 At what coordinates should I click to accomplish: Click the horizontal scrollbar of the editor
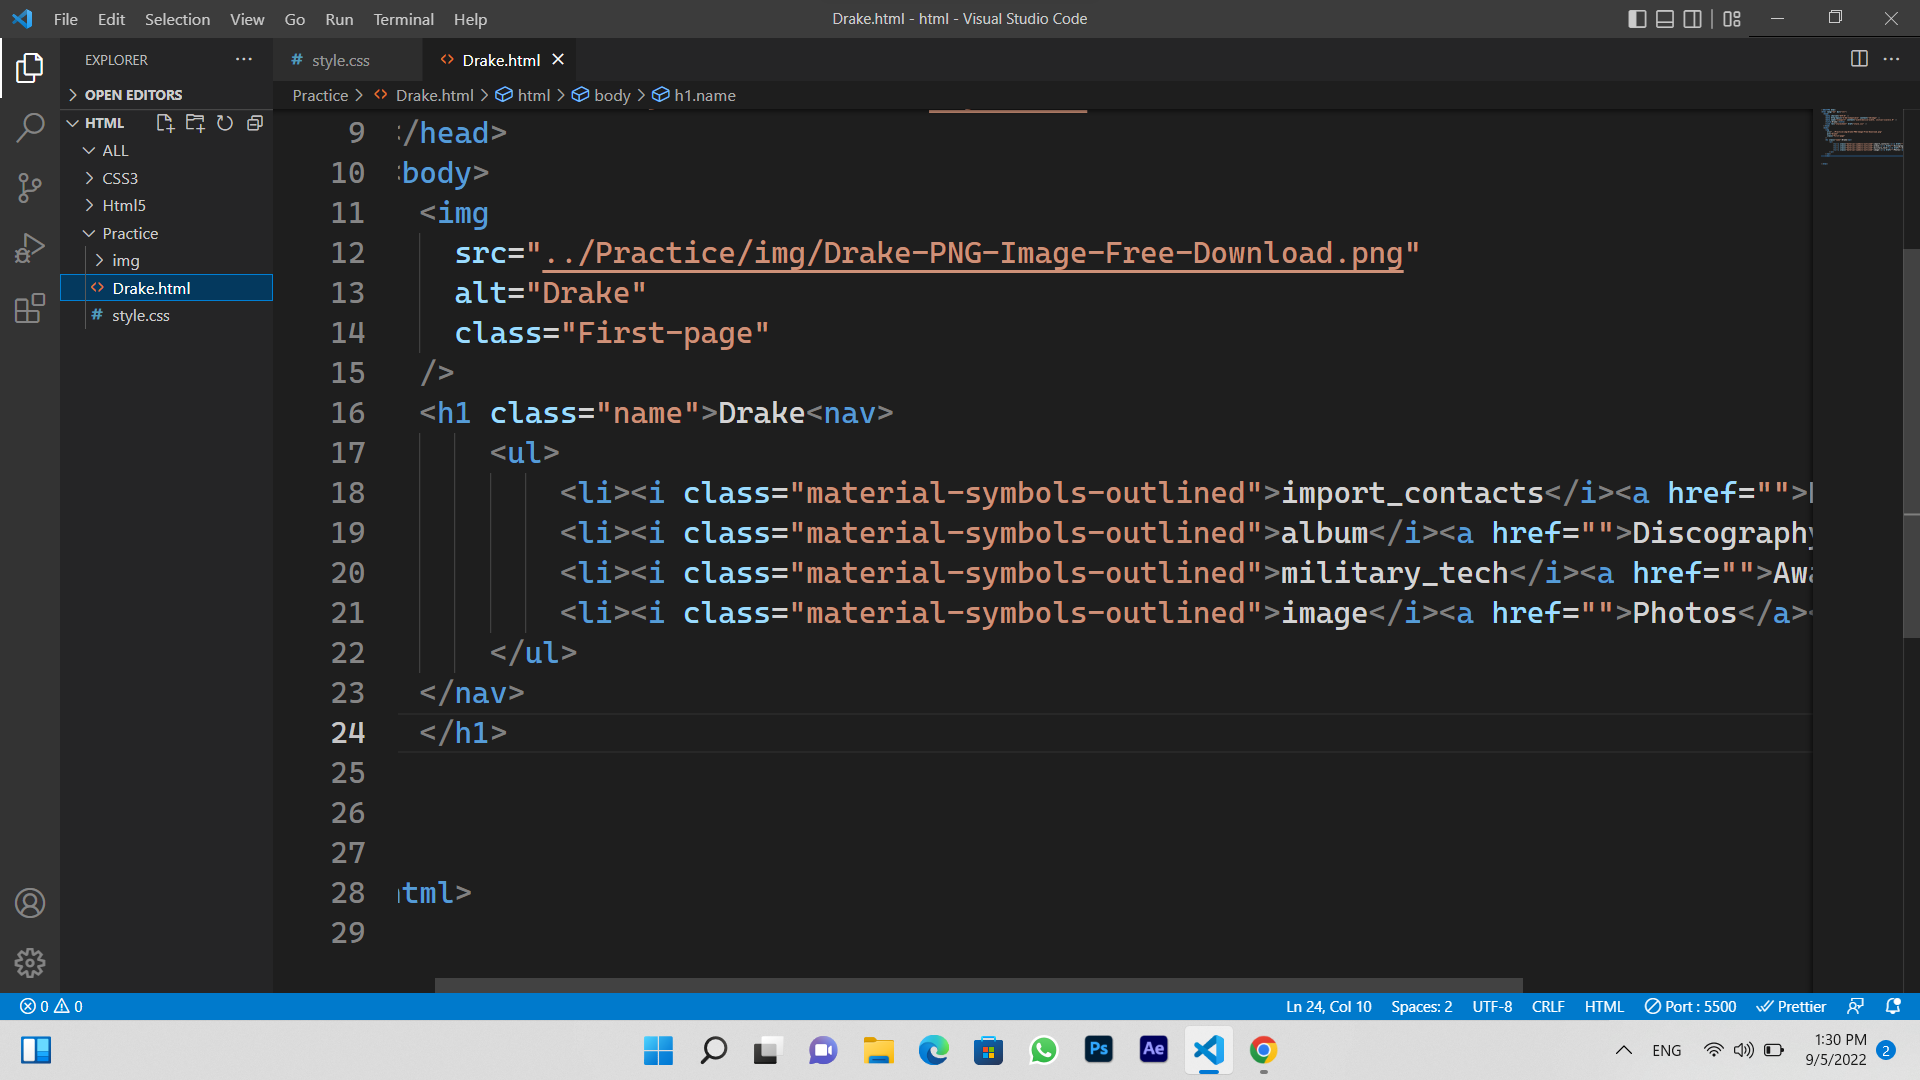click(978, 985)
